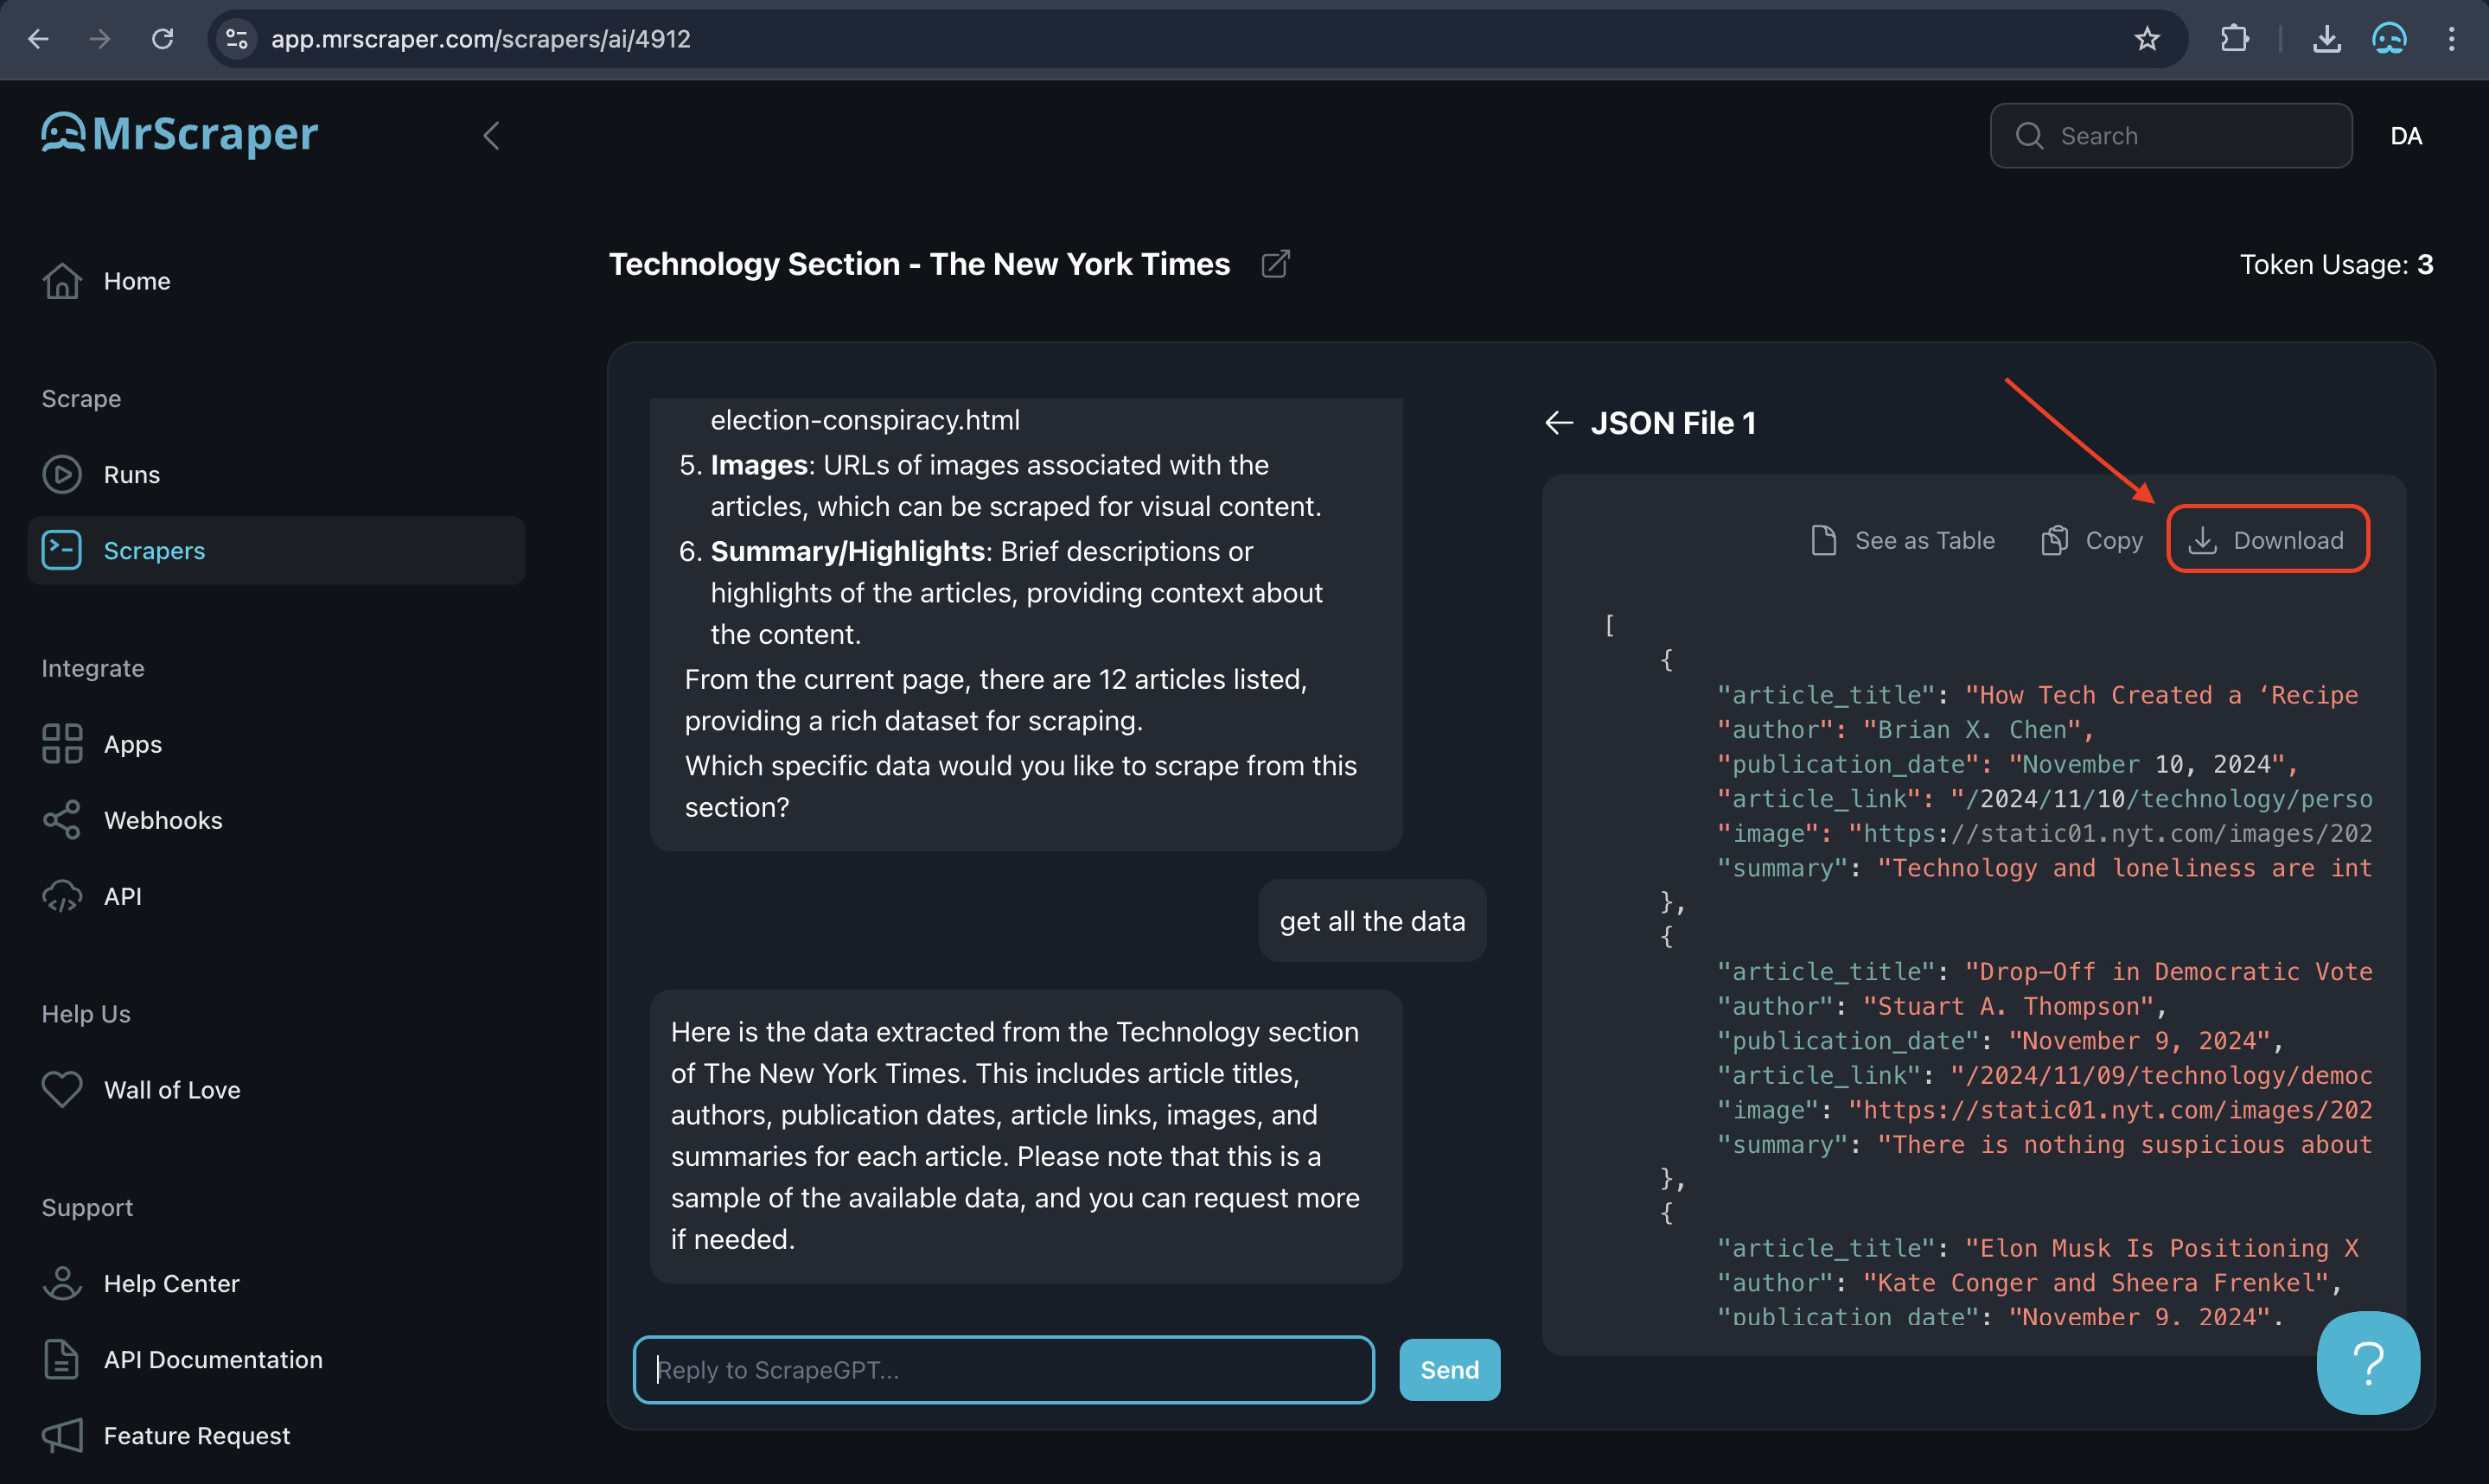2489x1484 pixels.
Task: Click the Scrapers sidebar icon
Action: click(x=64, y=548)
